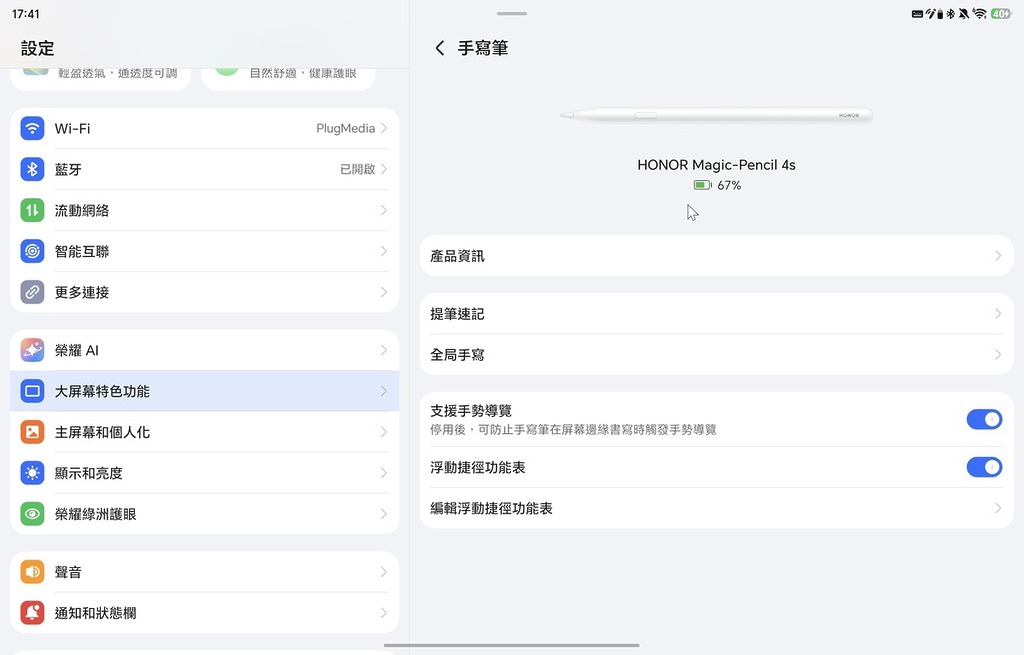Open 全局手寫 via its chevron

pos(998,355)
